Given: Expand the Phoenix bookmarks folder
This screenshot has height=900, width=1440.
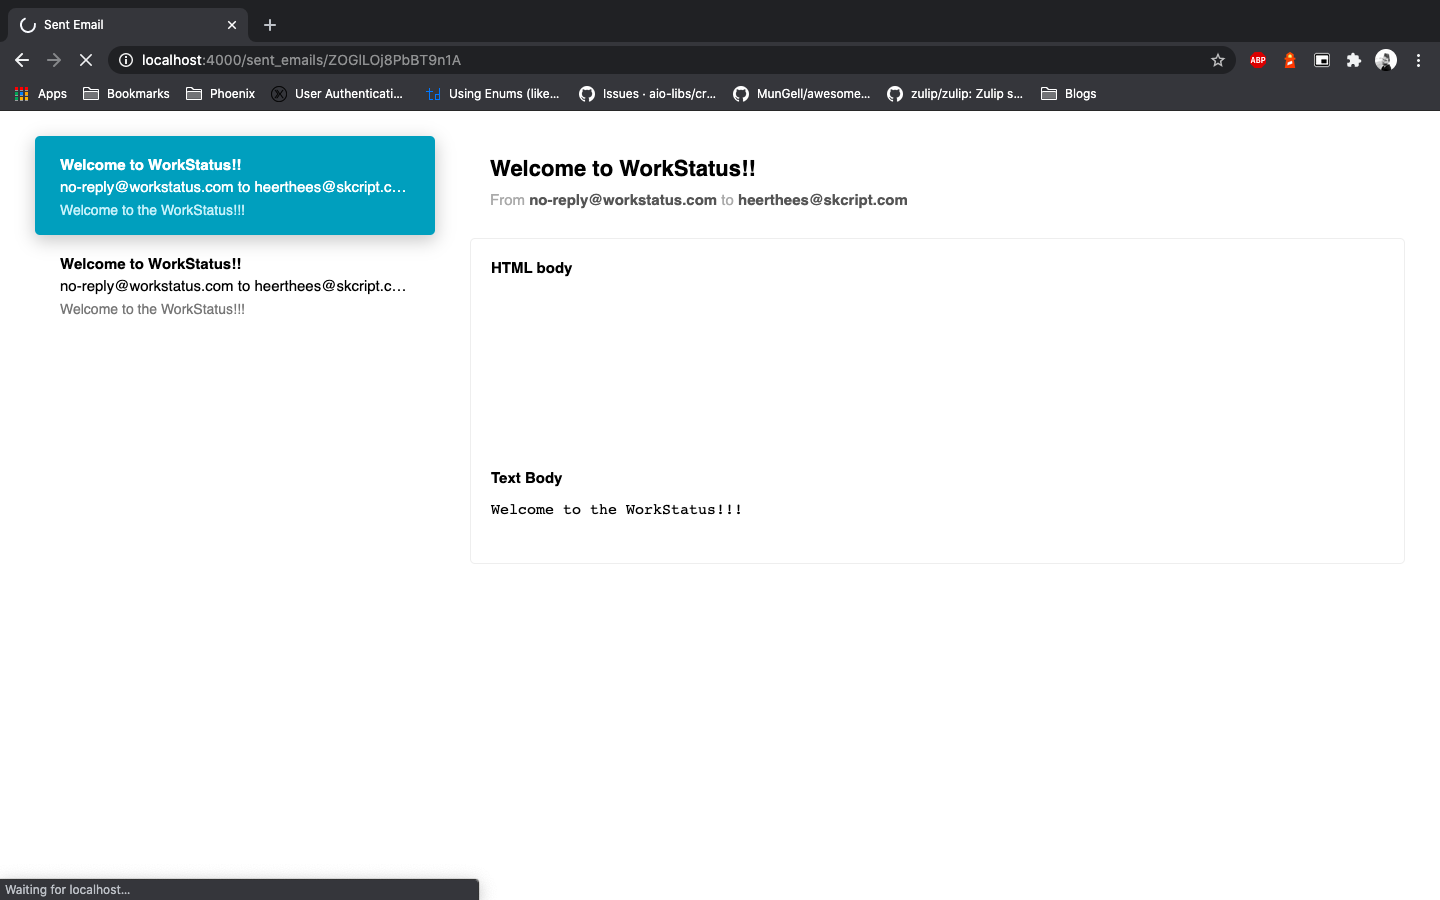Looking at the screenshot, I should (x=221, y=94).
